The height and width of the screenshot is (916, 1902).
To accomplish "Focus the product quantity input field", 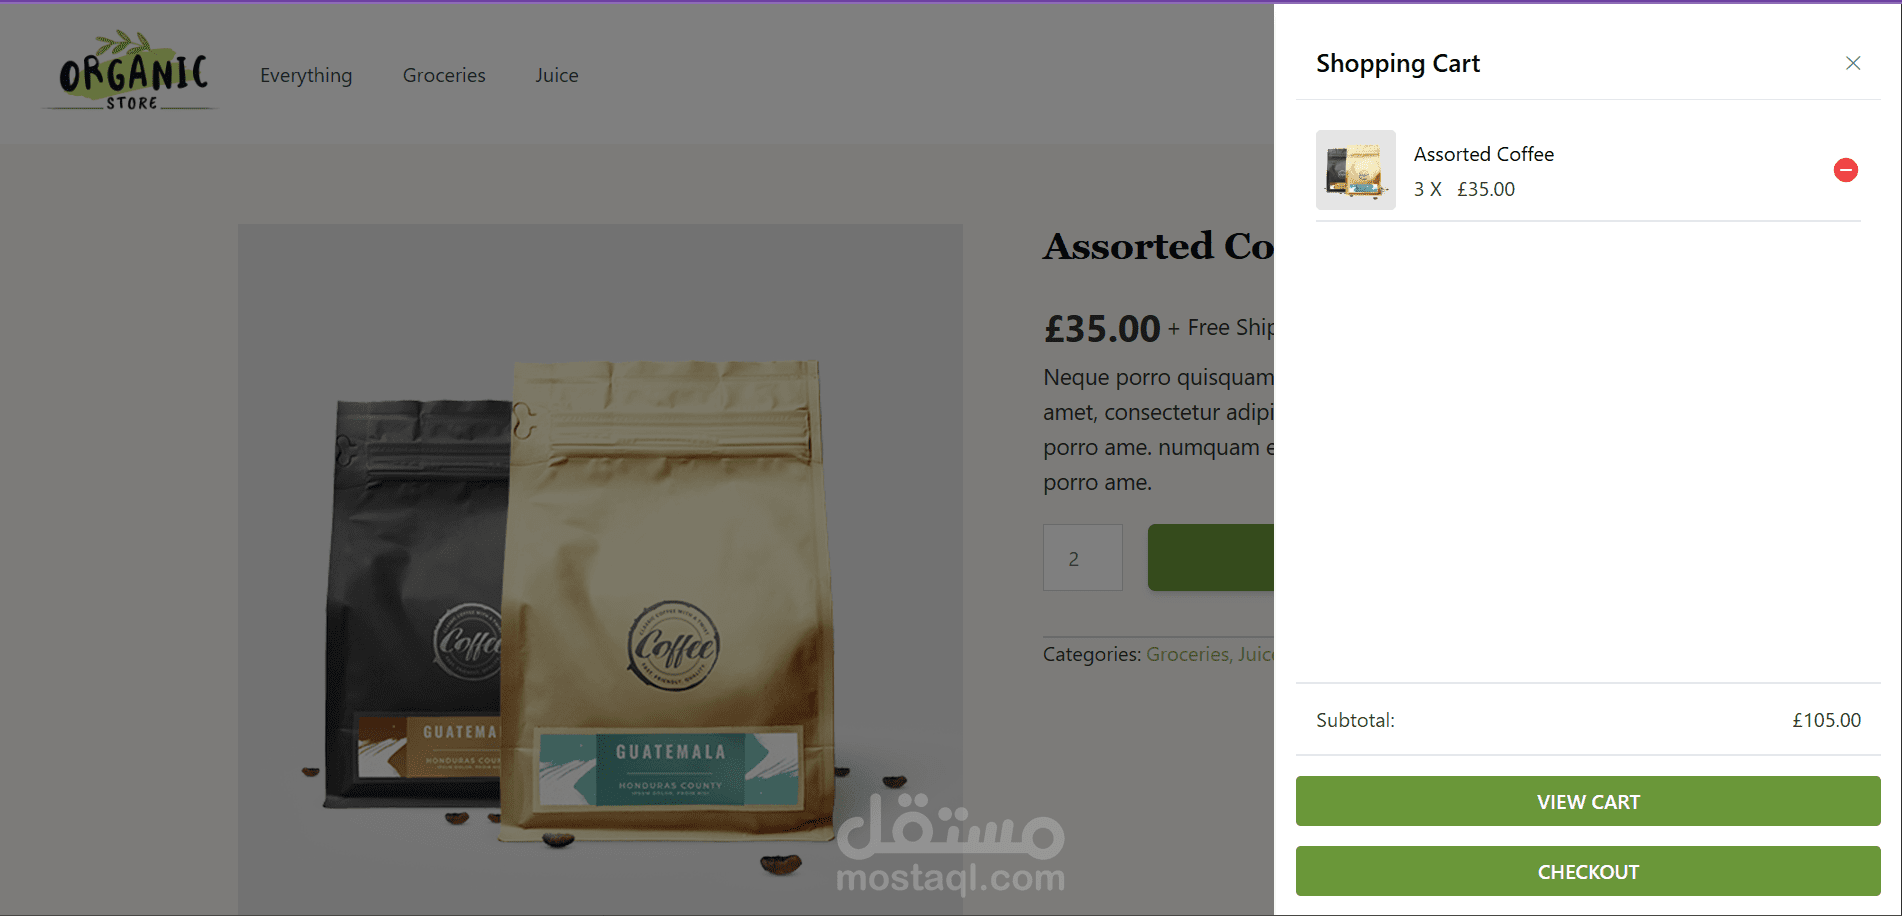I will [x=1083, y=557].
